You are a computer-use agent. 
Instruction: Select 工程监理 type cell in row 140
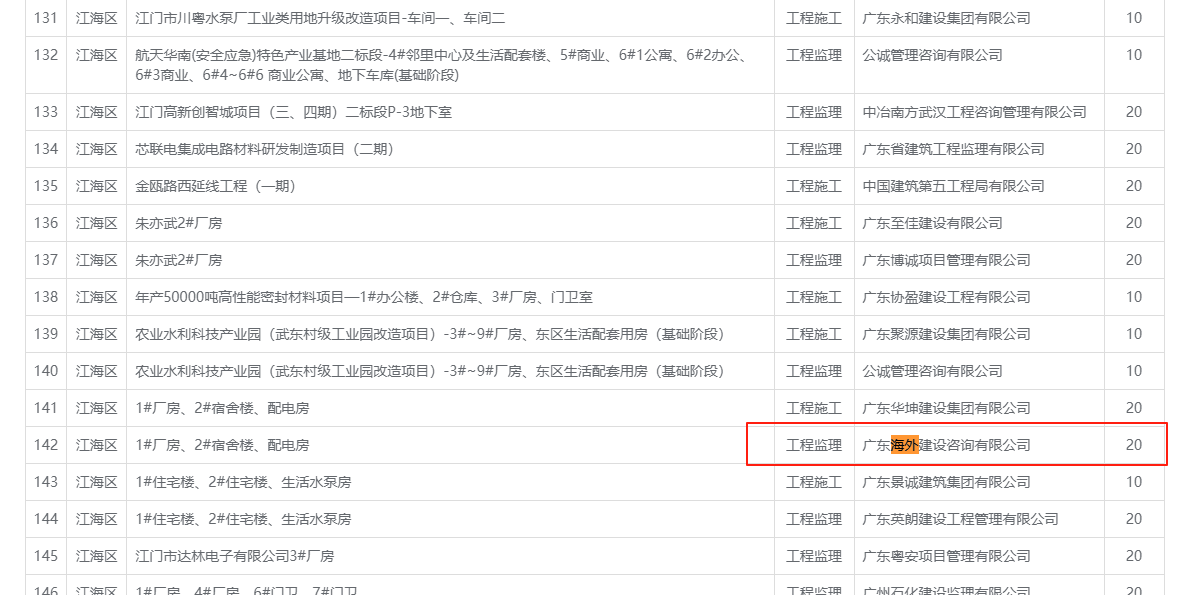(814, 371)
